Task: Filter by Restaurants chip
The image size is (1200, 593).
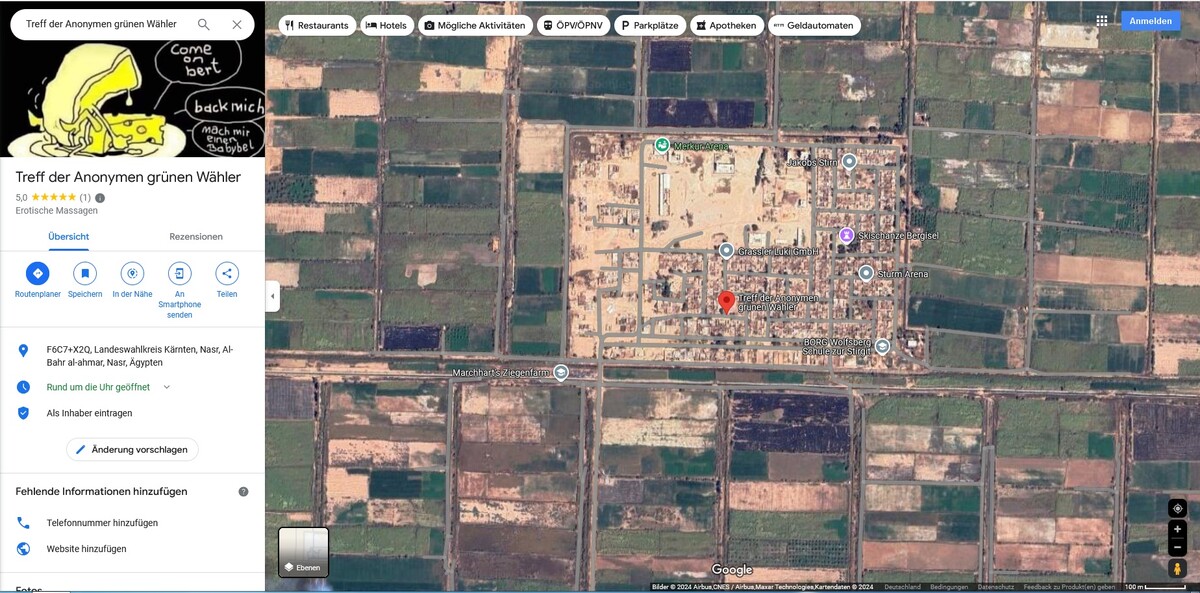Action: [317, 25]
